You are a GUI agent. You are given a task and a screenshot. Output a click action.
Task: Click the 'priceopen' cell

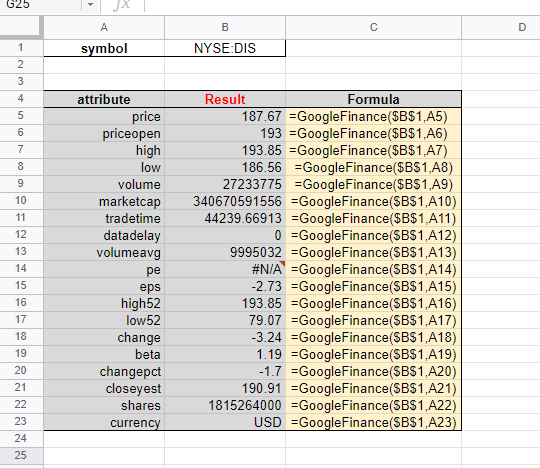coord(104,134)
